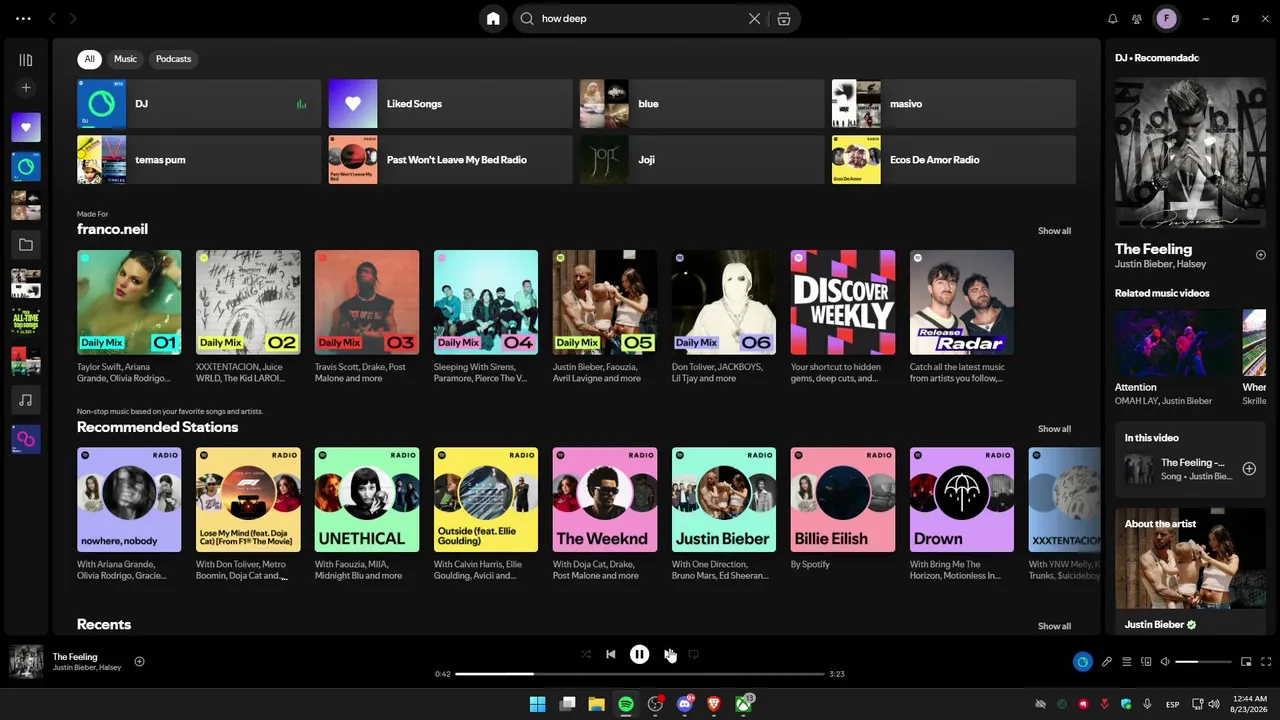Add The Feeling to library in right panel
This screenshot has width=1280, height=720.
(x=1260, y=255)
